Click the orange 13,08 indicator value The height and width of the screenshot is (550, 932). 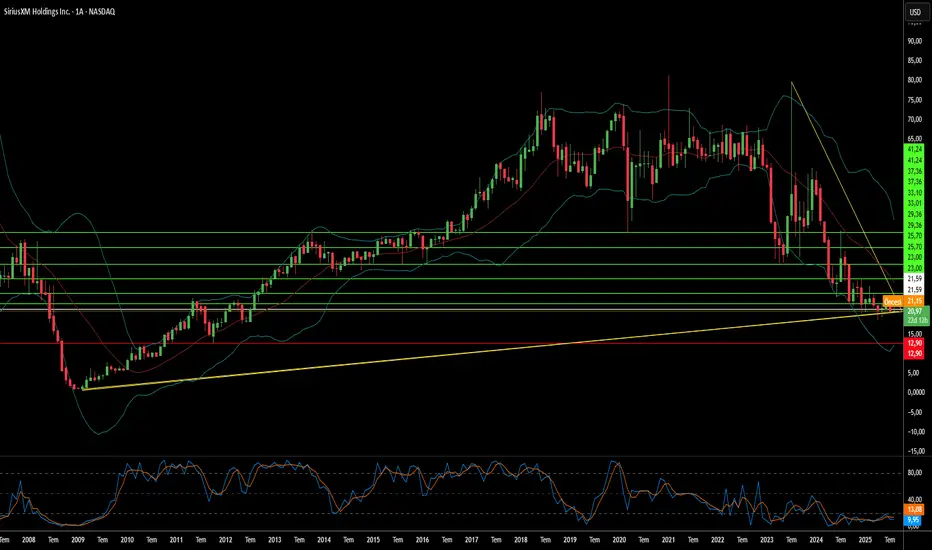pyautogui.click(x=914, y=510)
